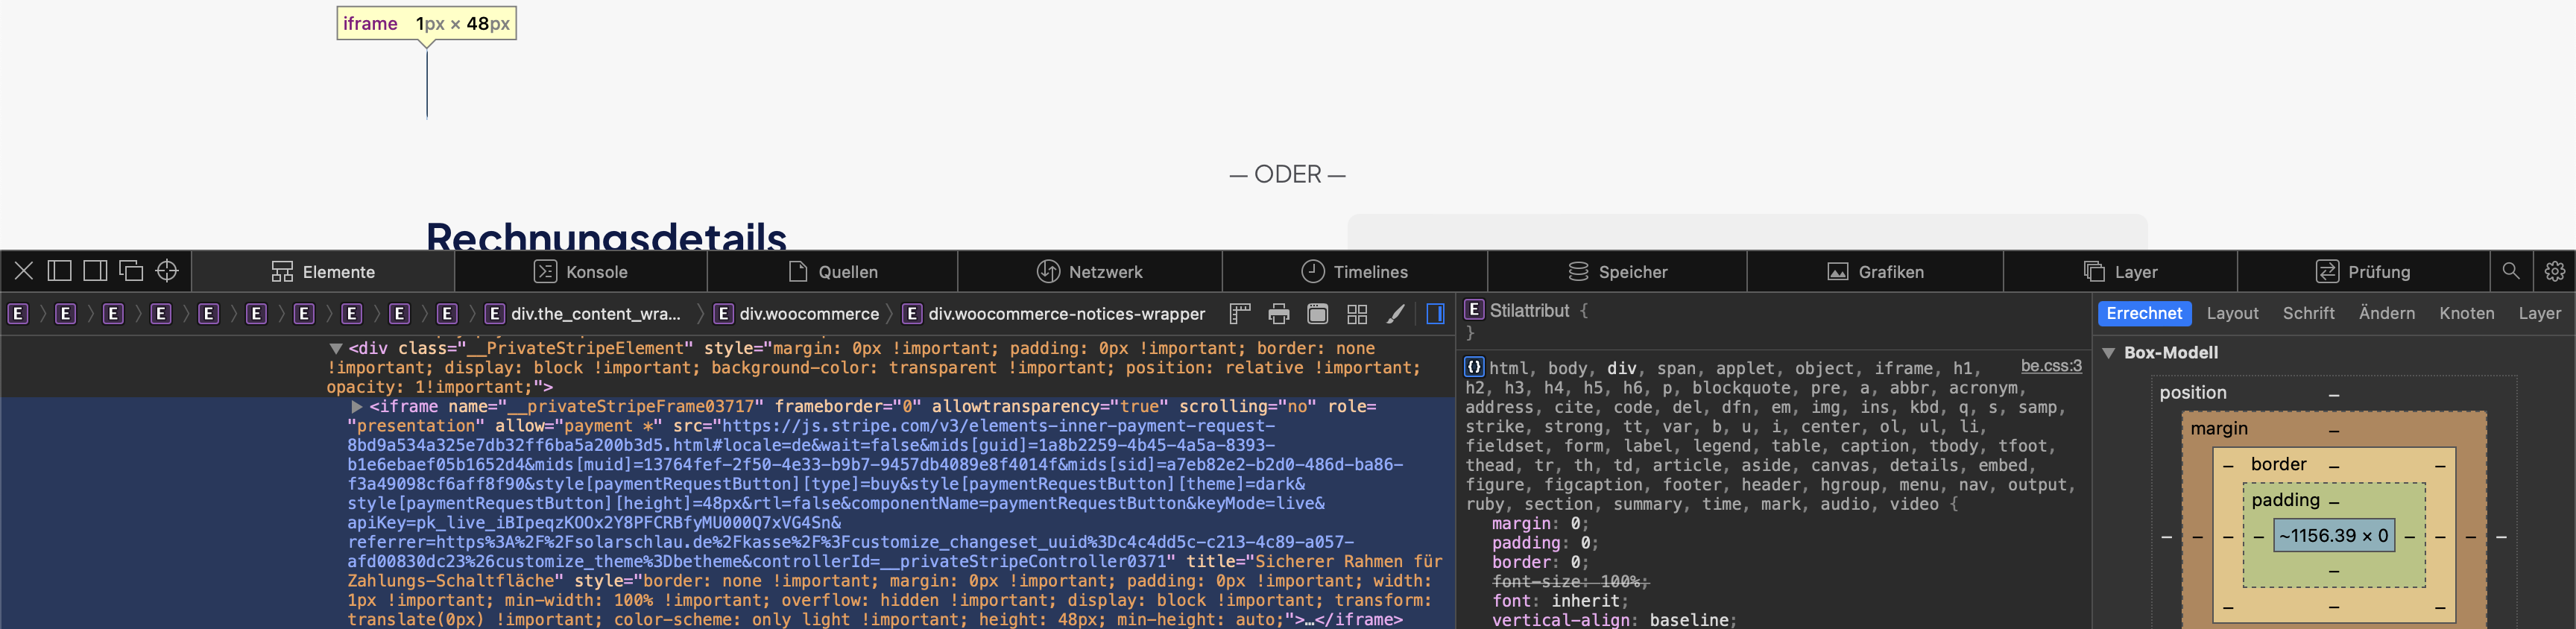Click the Timelines clock icon
The image size is (2576, 629).
tap(1313, 272)
